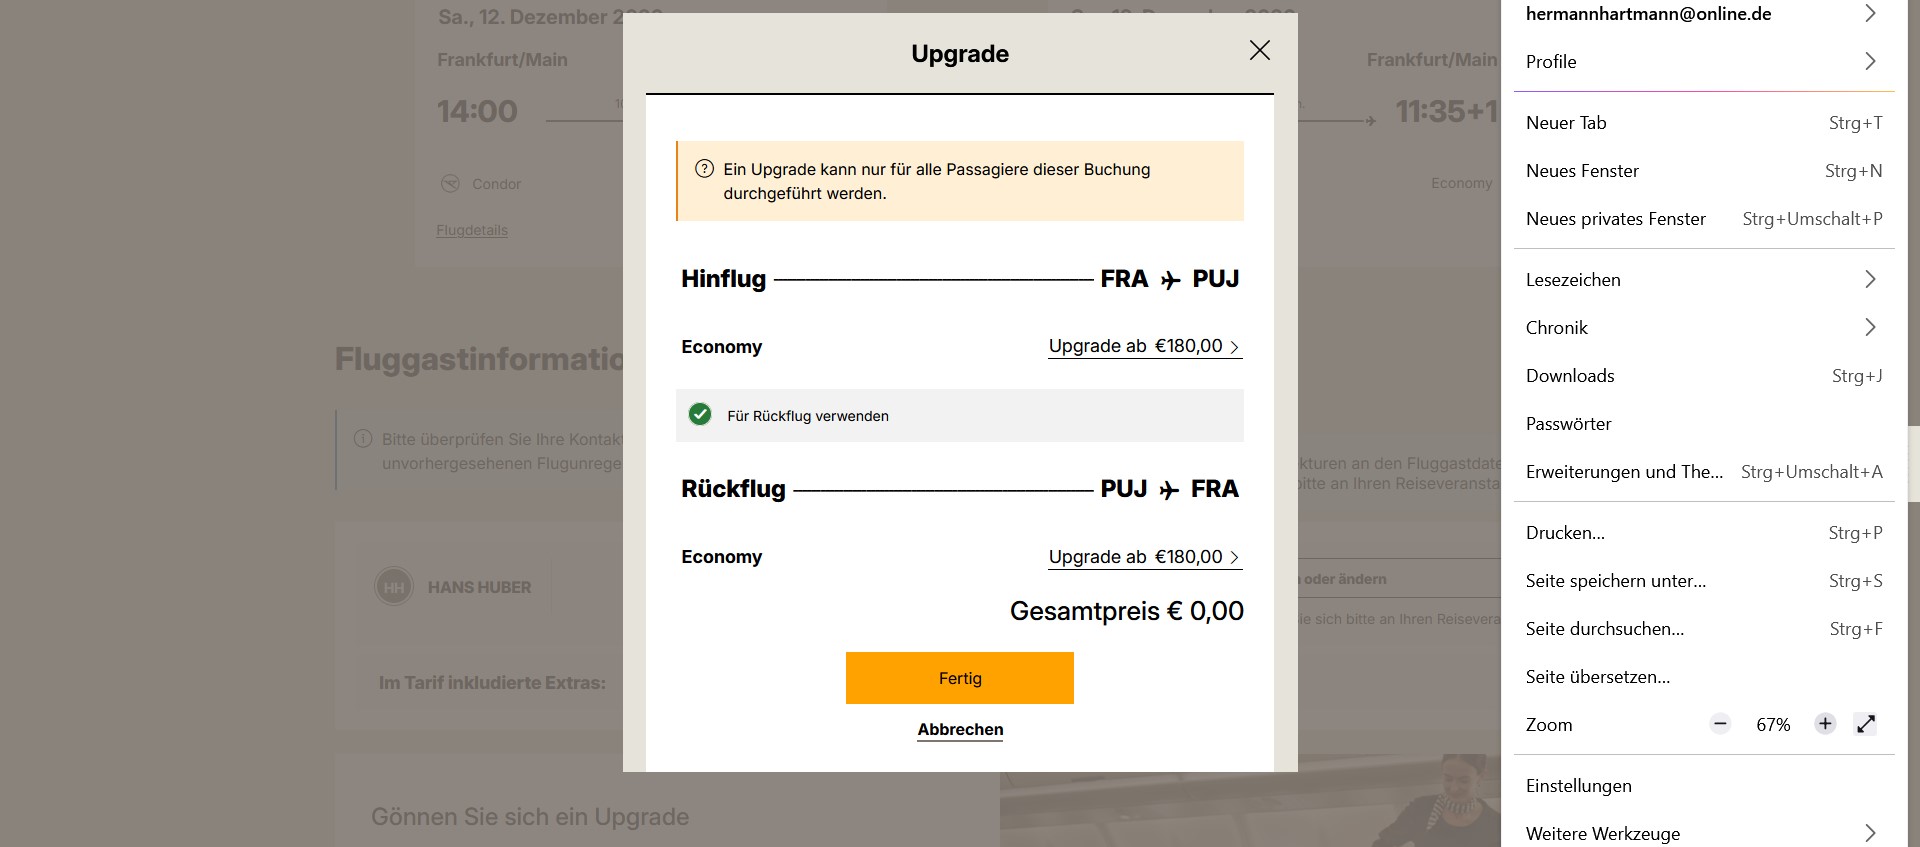Open the Flugdetails link
This screenshot has height=847, width=1920.
[472, 230]
